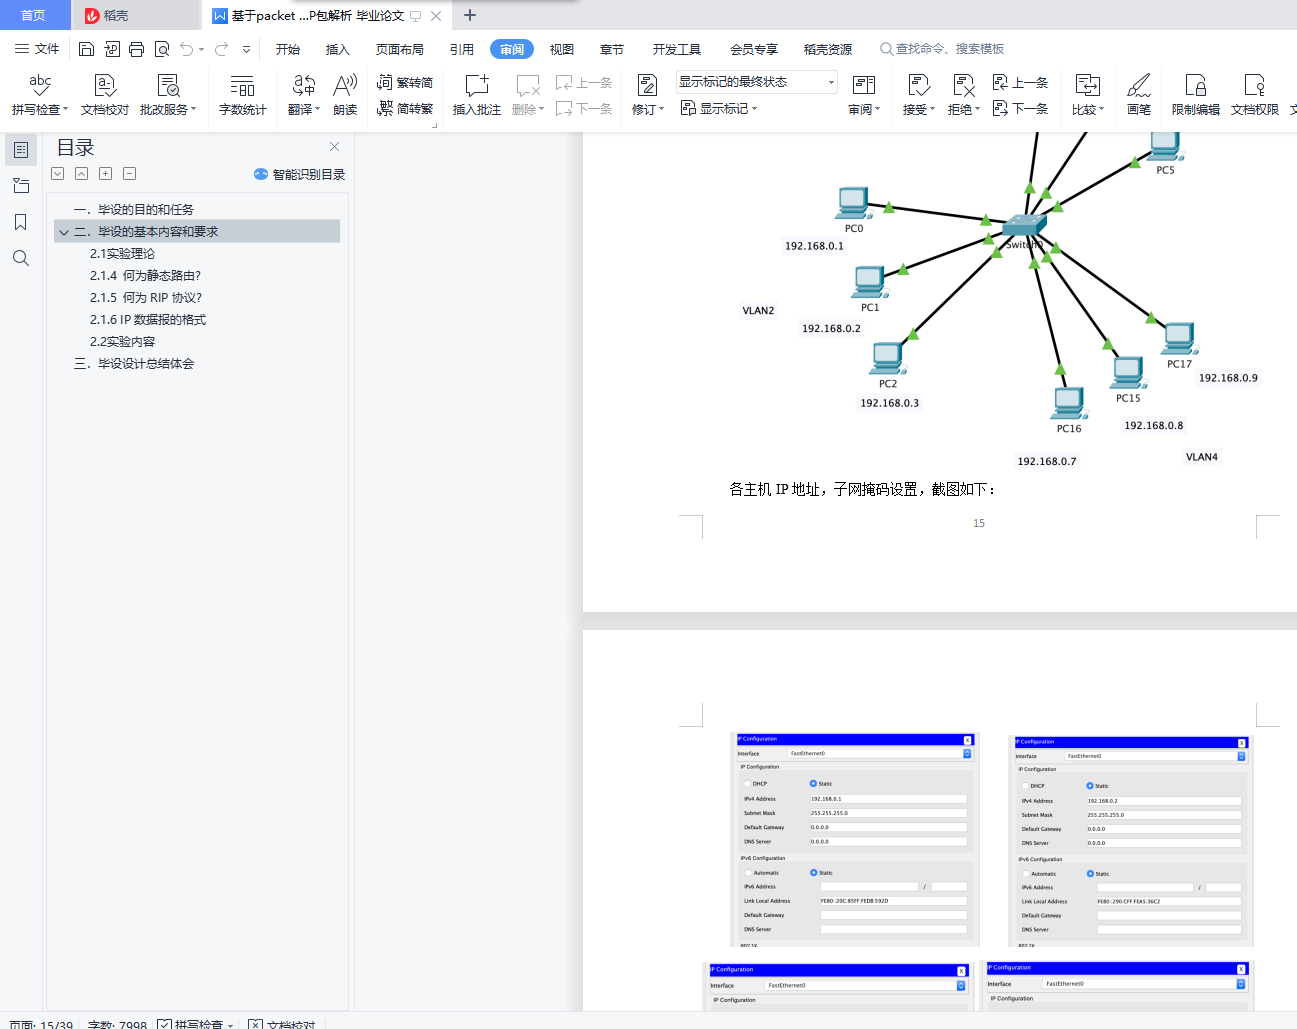Click the minus box icon in 目录 panel
The height and width of the screenshot is (1029, 1297).
pyautogui.click(x=129, y=174)
